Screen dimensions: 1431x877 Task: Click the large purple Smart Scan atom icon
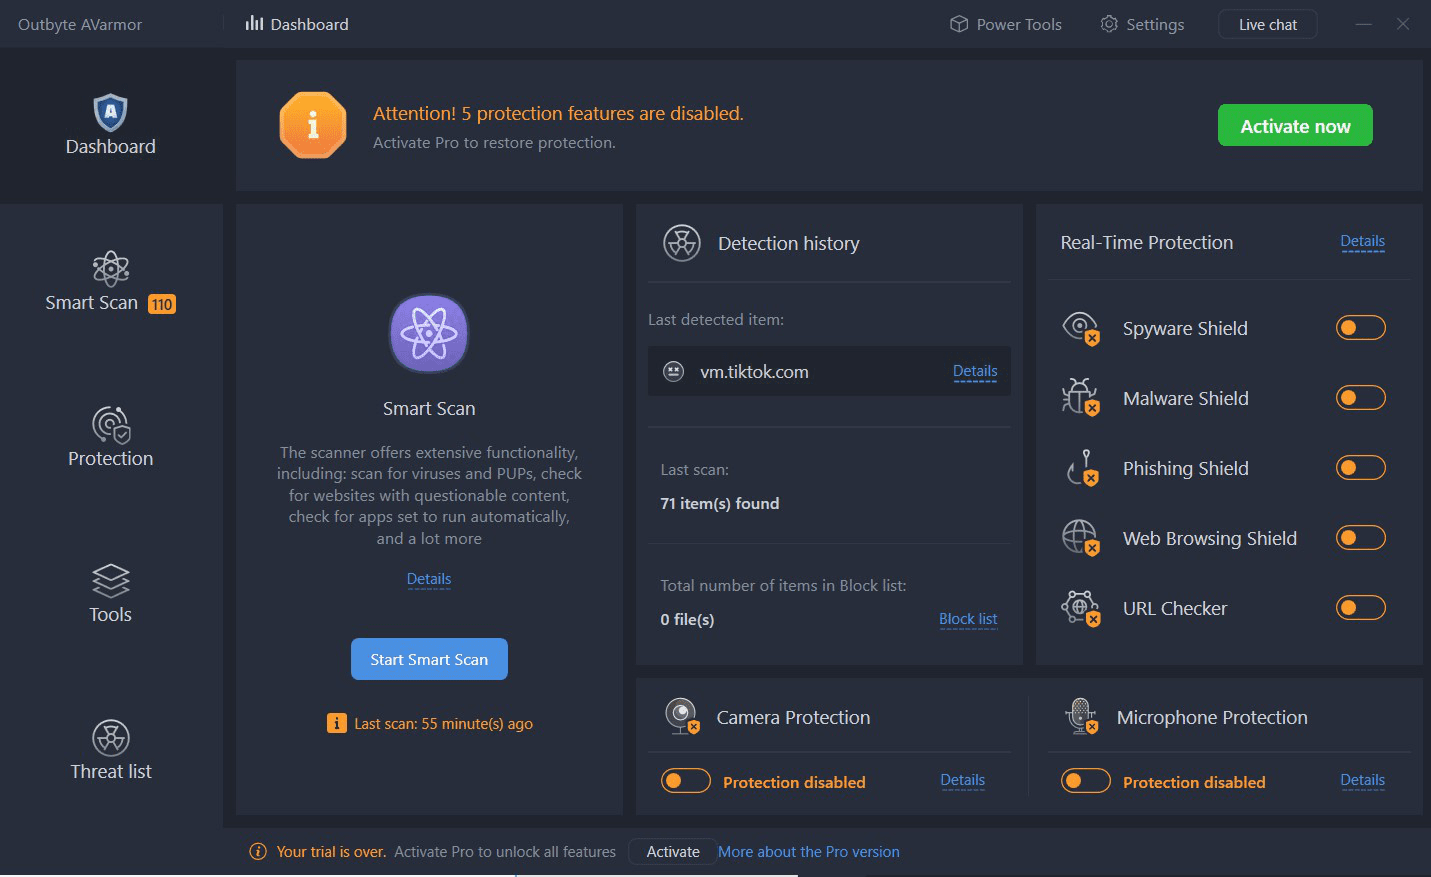tap(429, 333)
